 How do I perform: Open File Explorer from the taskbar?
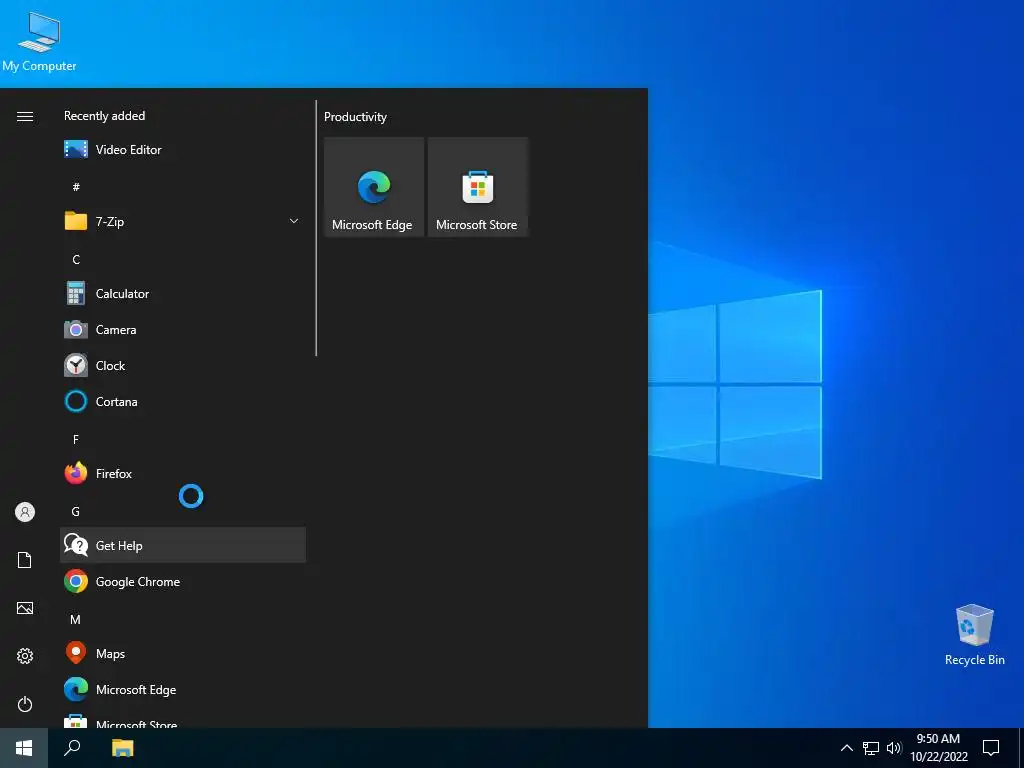(122, 748)
